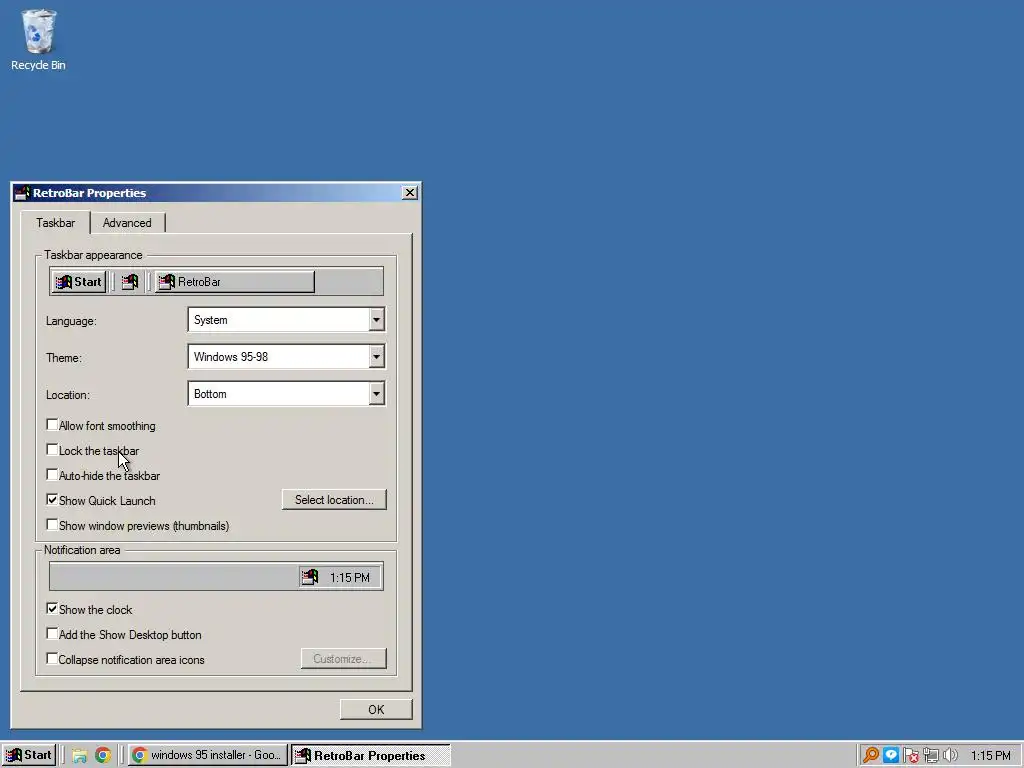Switch to the Advanced tab
Viewport: 1024px width, 768px height.
[x=127, y=223]
